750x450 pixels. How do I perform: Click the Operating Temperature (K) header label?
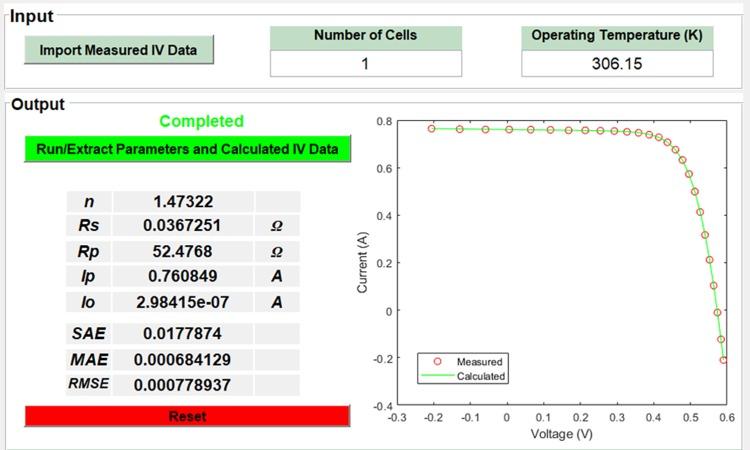pyautogui.click(x=617, y=36)
